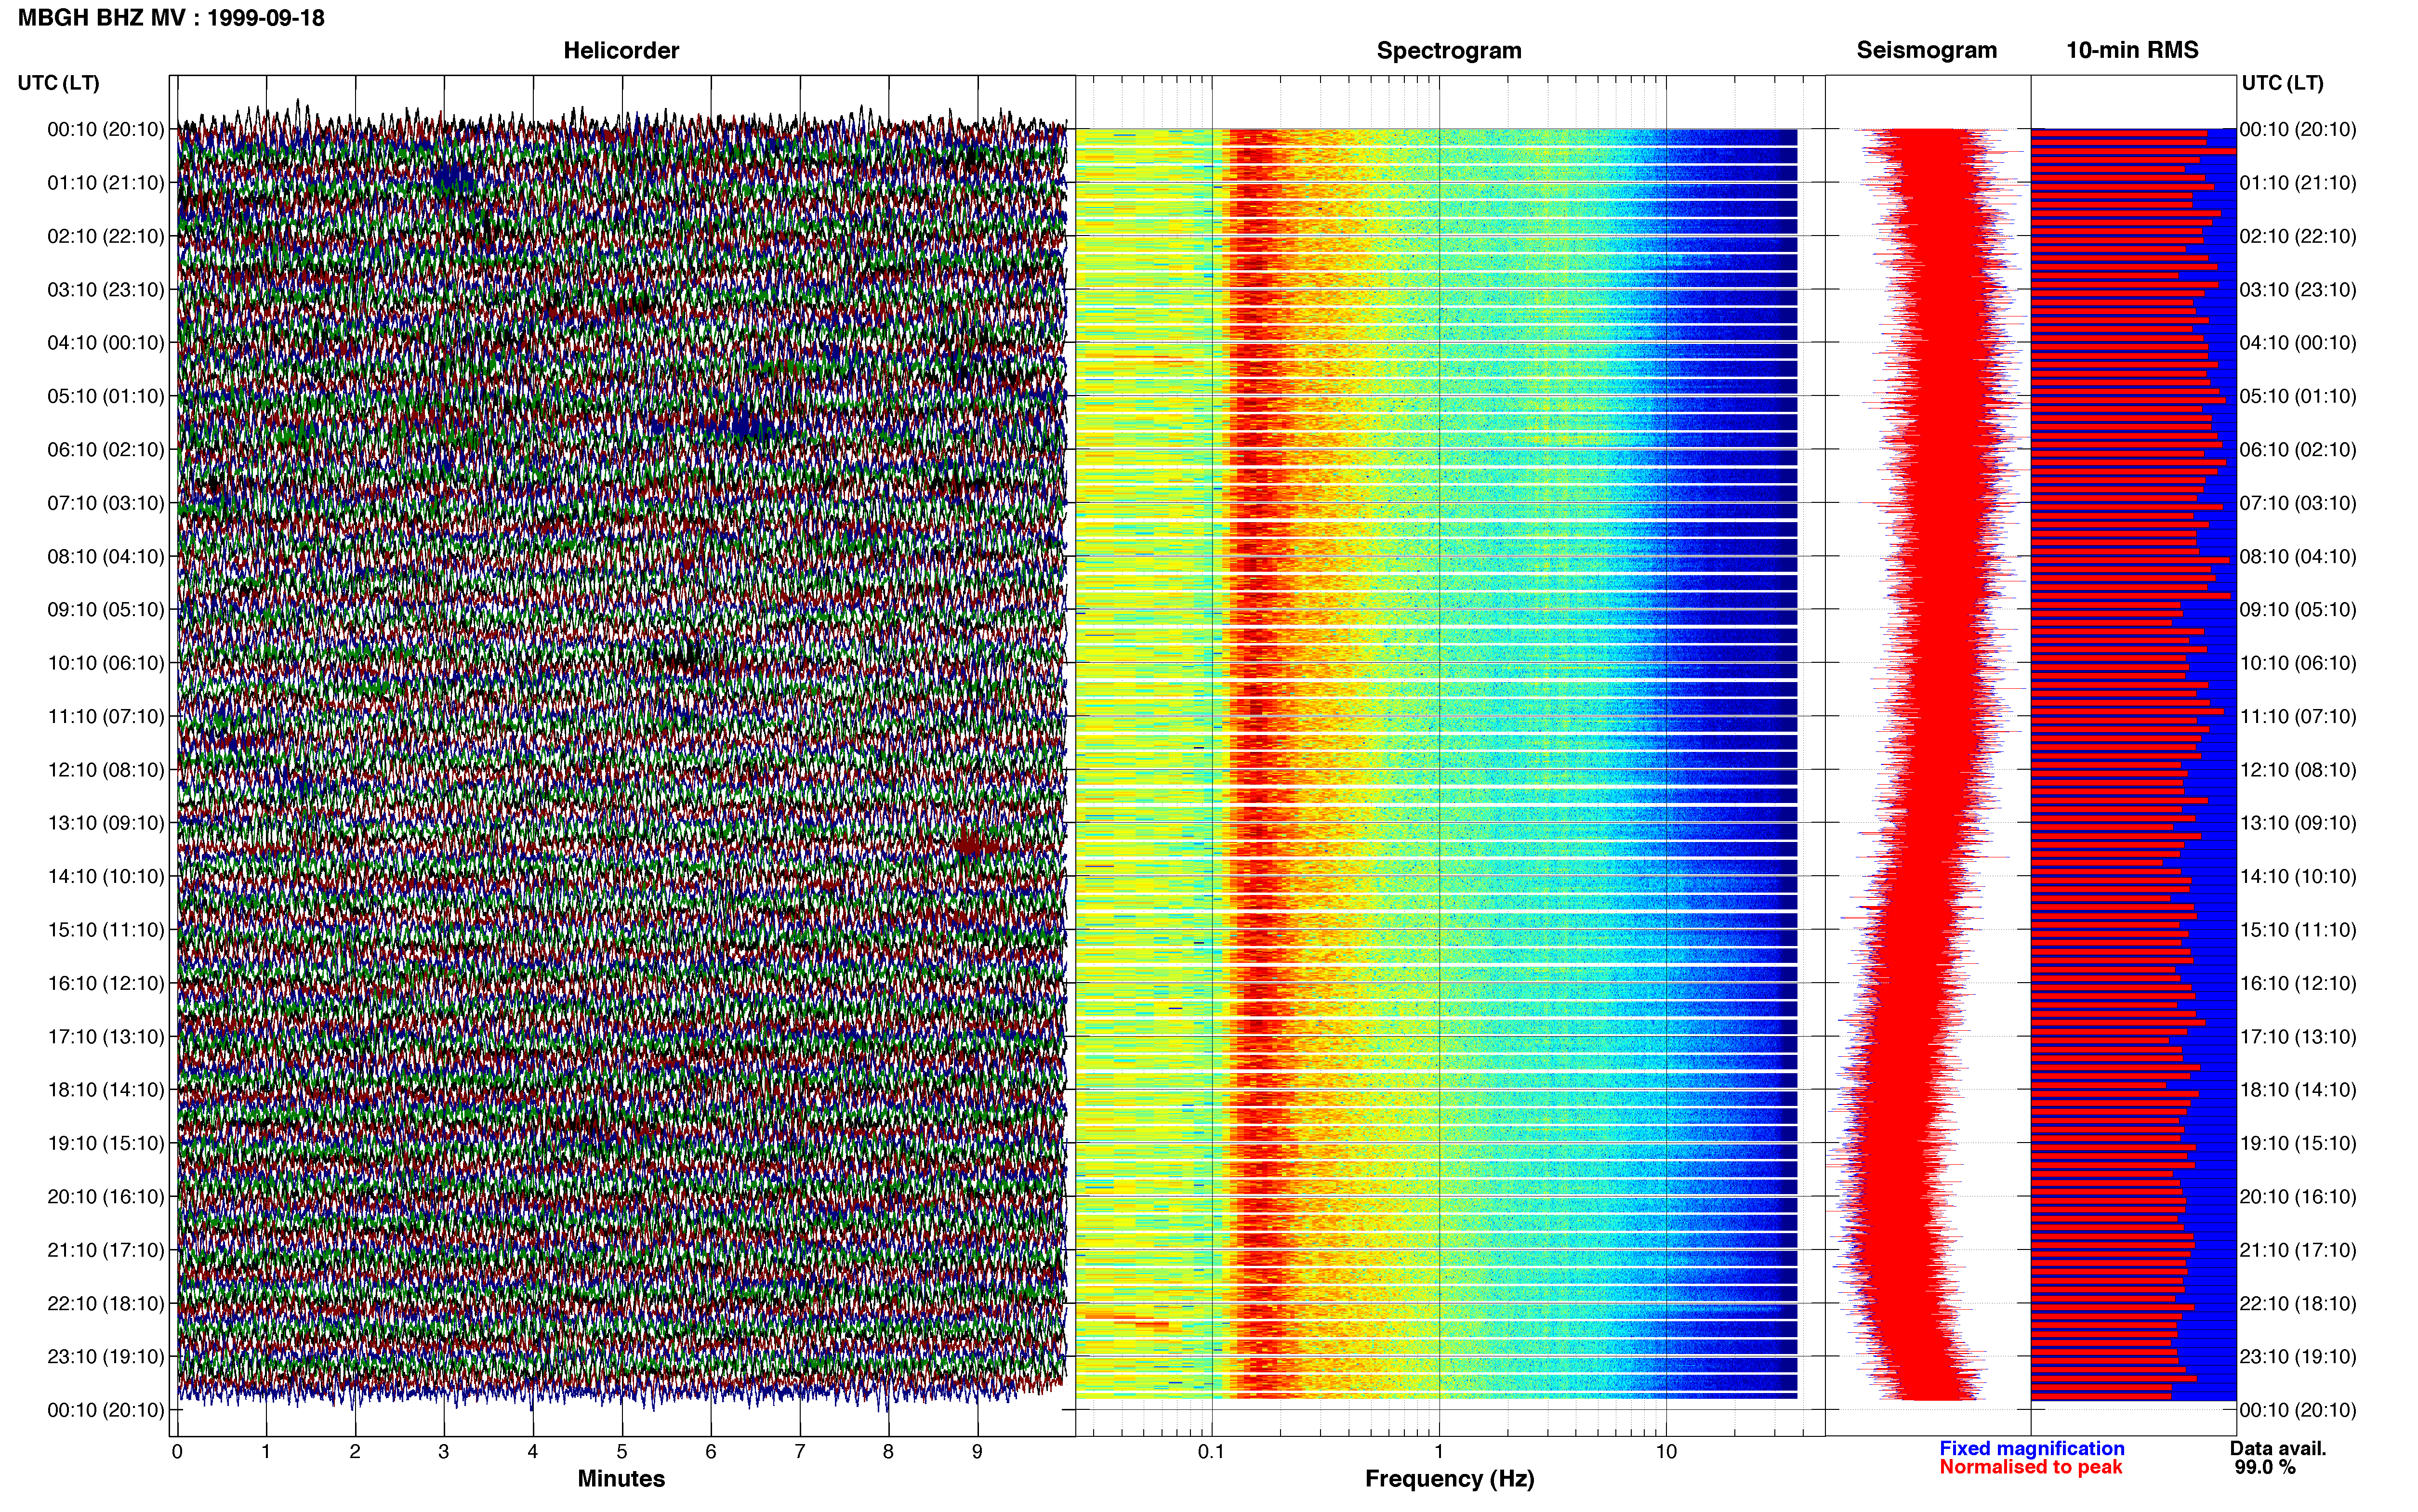Click the 10 tick on the Frequency axis
The width and height of the screenshot is (2418, 1512).
coord(1666,1452)
